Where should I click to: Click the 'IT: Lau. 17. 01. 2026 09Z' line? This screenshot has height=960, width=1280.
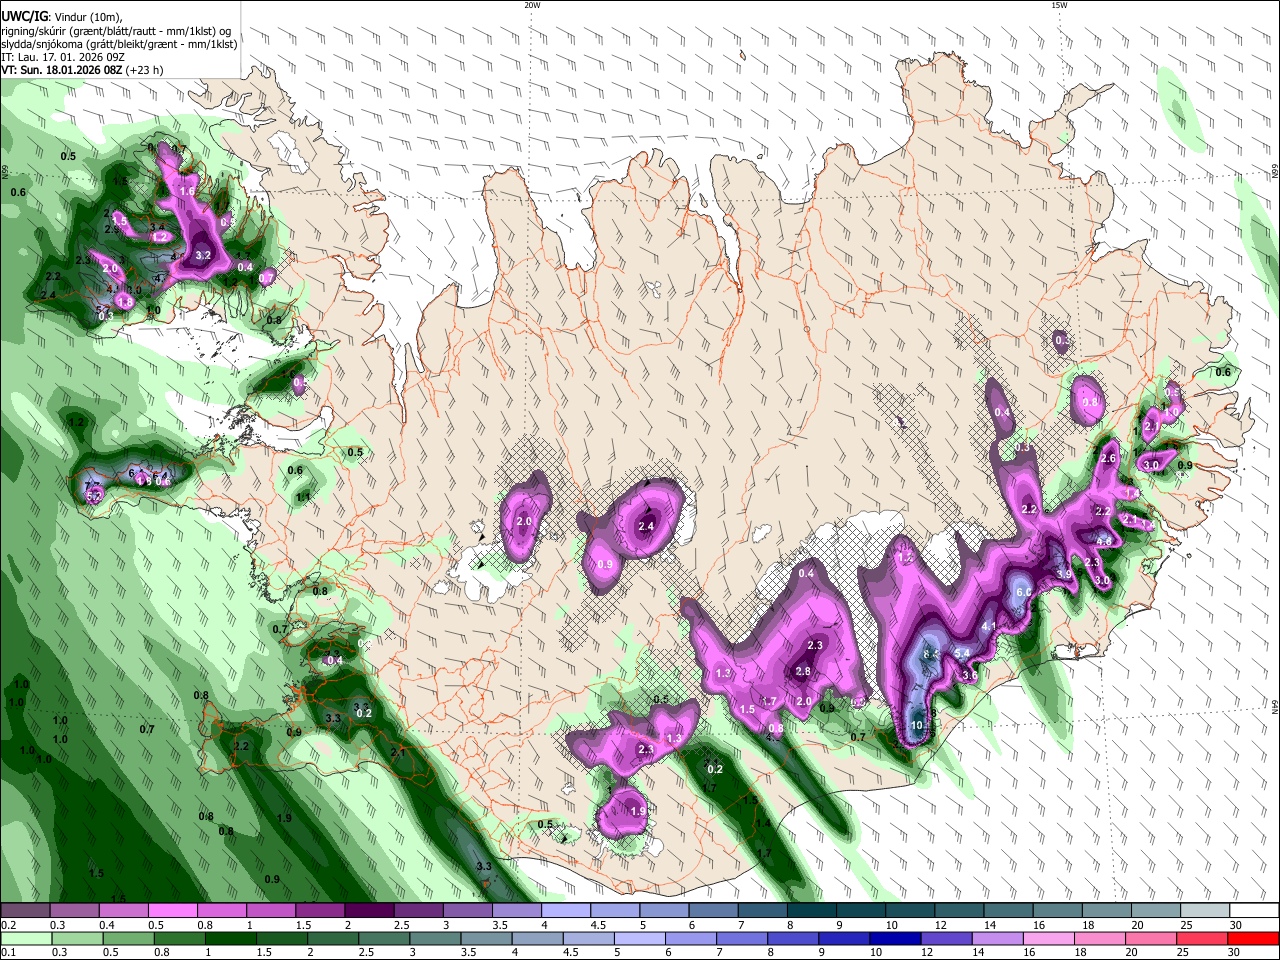point(63,57)
